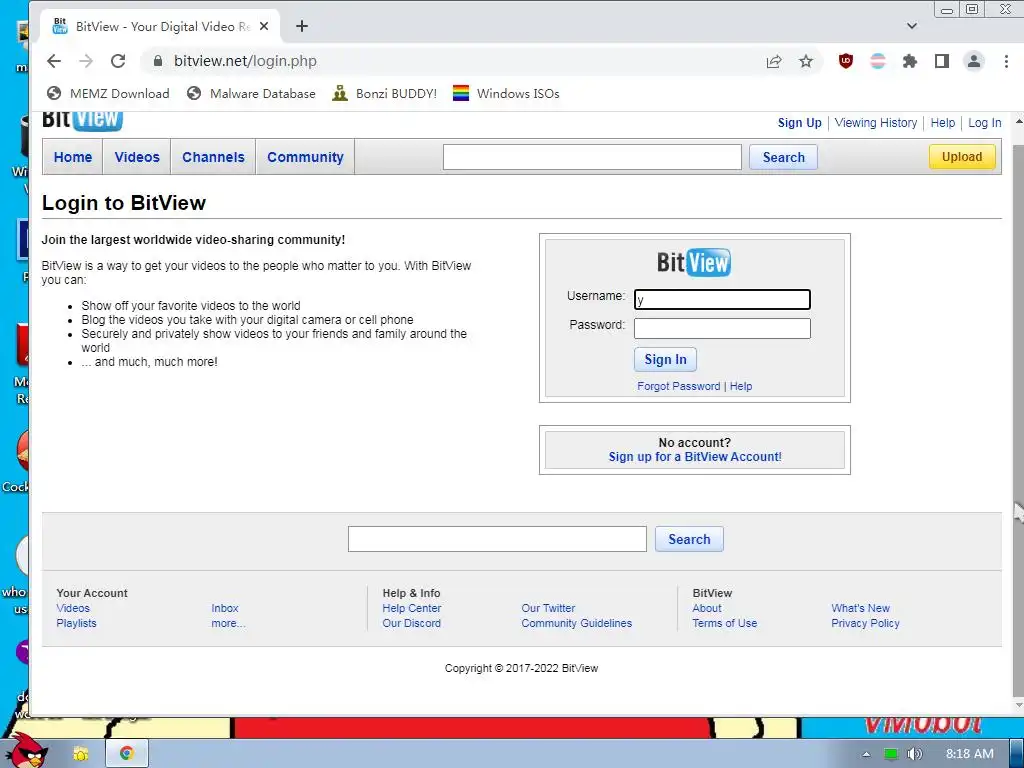This screenshot has height=768, width=1024.
Task: Open the Chrome three-dot menu
Action: [1006, 61]
